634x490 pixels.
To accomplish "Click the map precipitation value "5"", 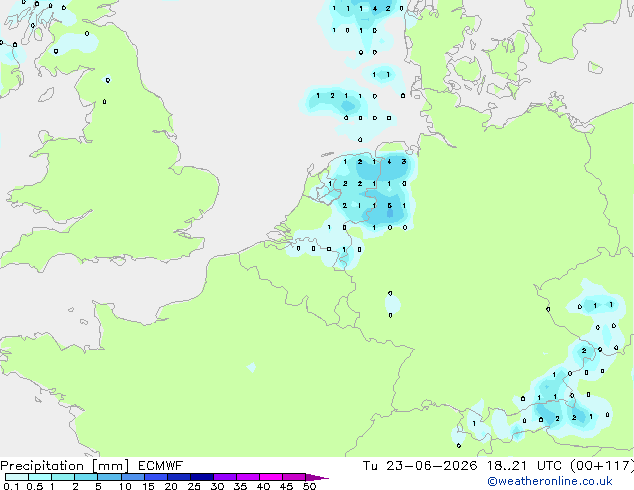I will (x=389, y=205).
